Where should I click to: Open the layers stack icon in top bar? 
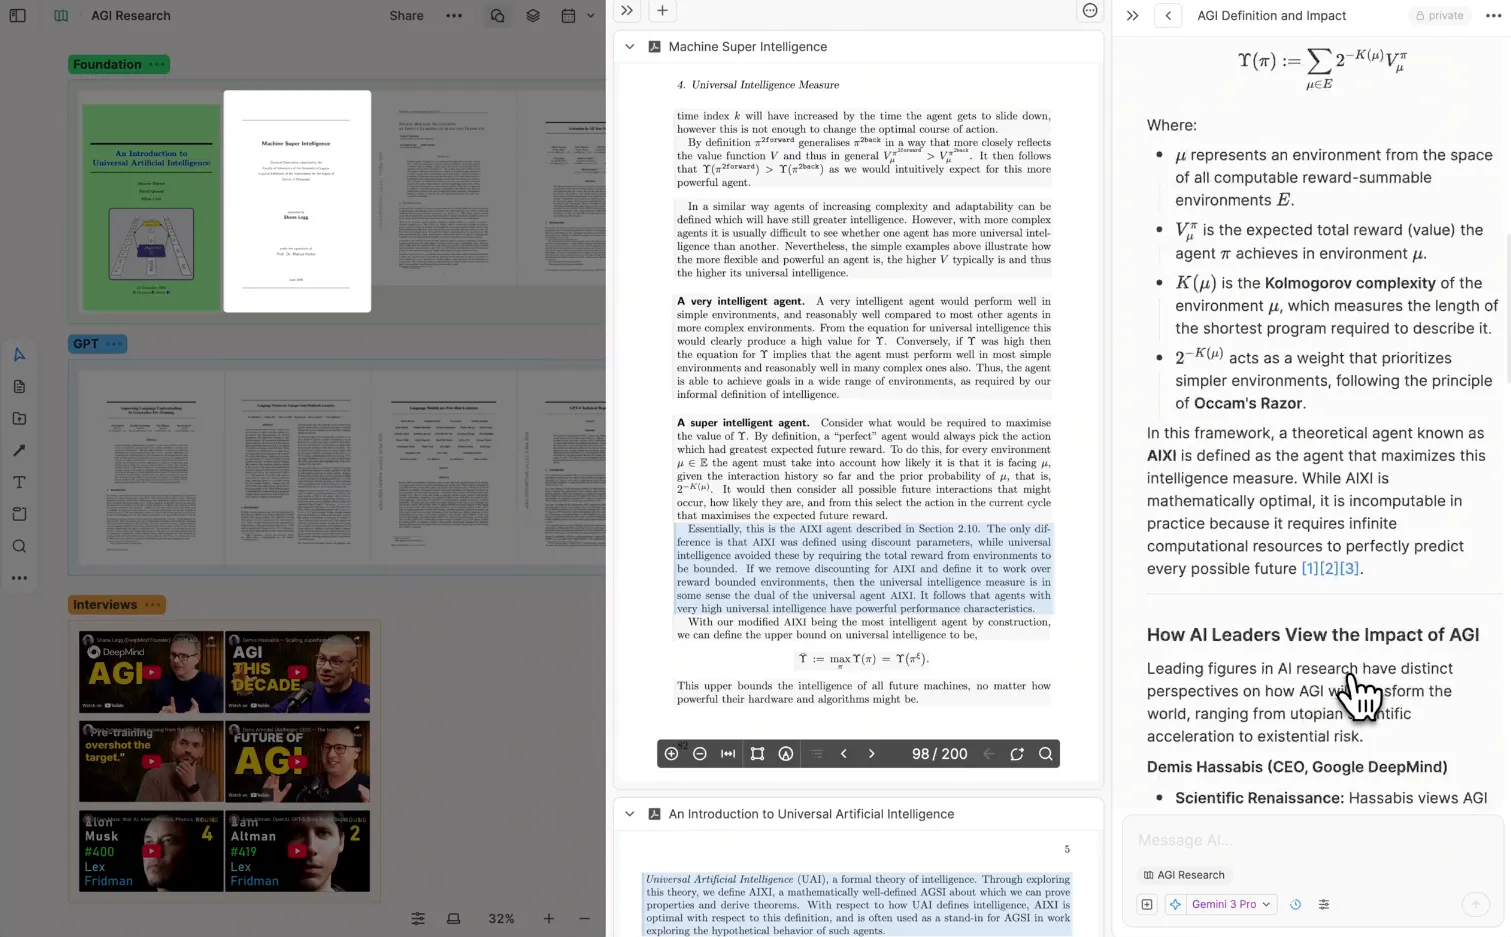point(533,16)
